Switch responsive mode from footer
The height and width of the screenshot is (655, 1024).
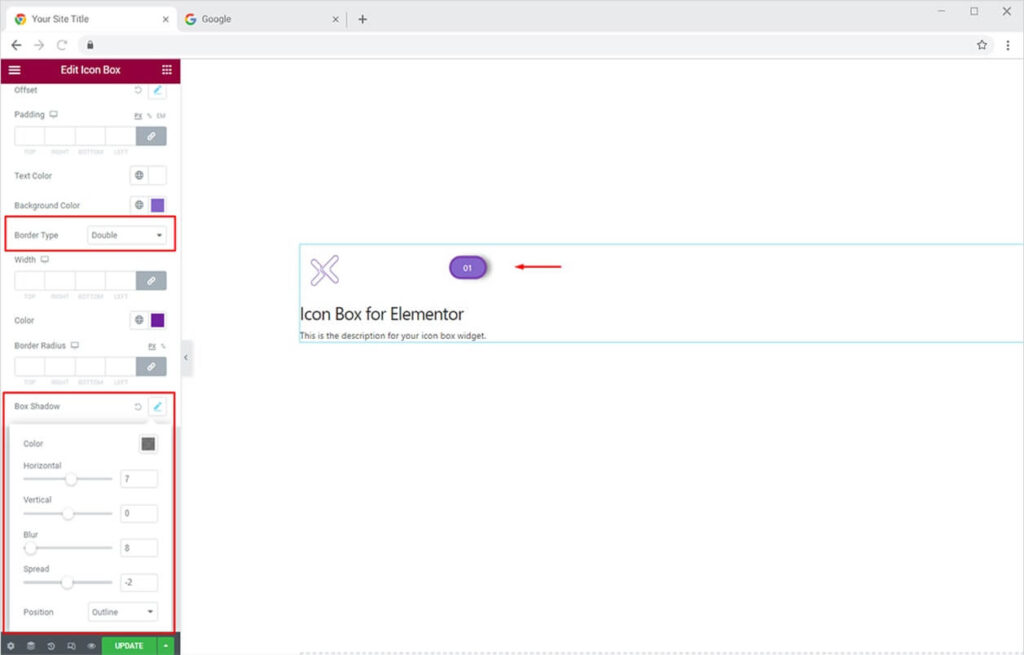(71, 646)
